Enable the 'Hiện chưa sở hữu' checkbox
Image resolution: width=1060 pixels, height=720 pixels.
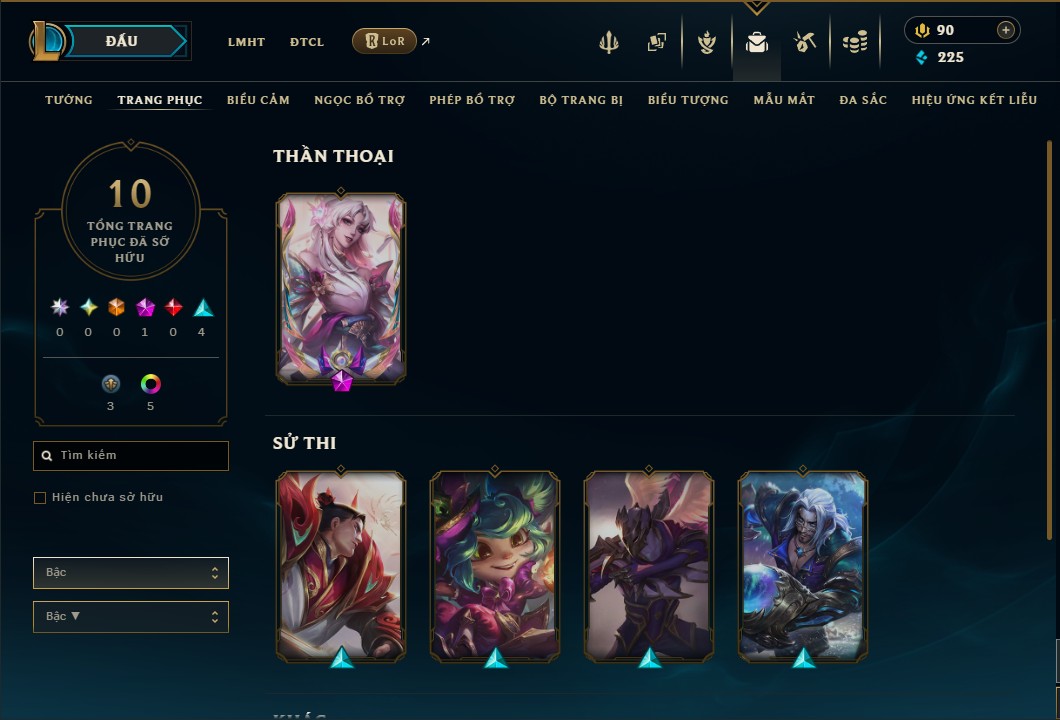40,498
